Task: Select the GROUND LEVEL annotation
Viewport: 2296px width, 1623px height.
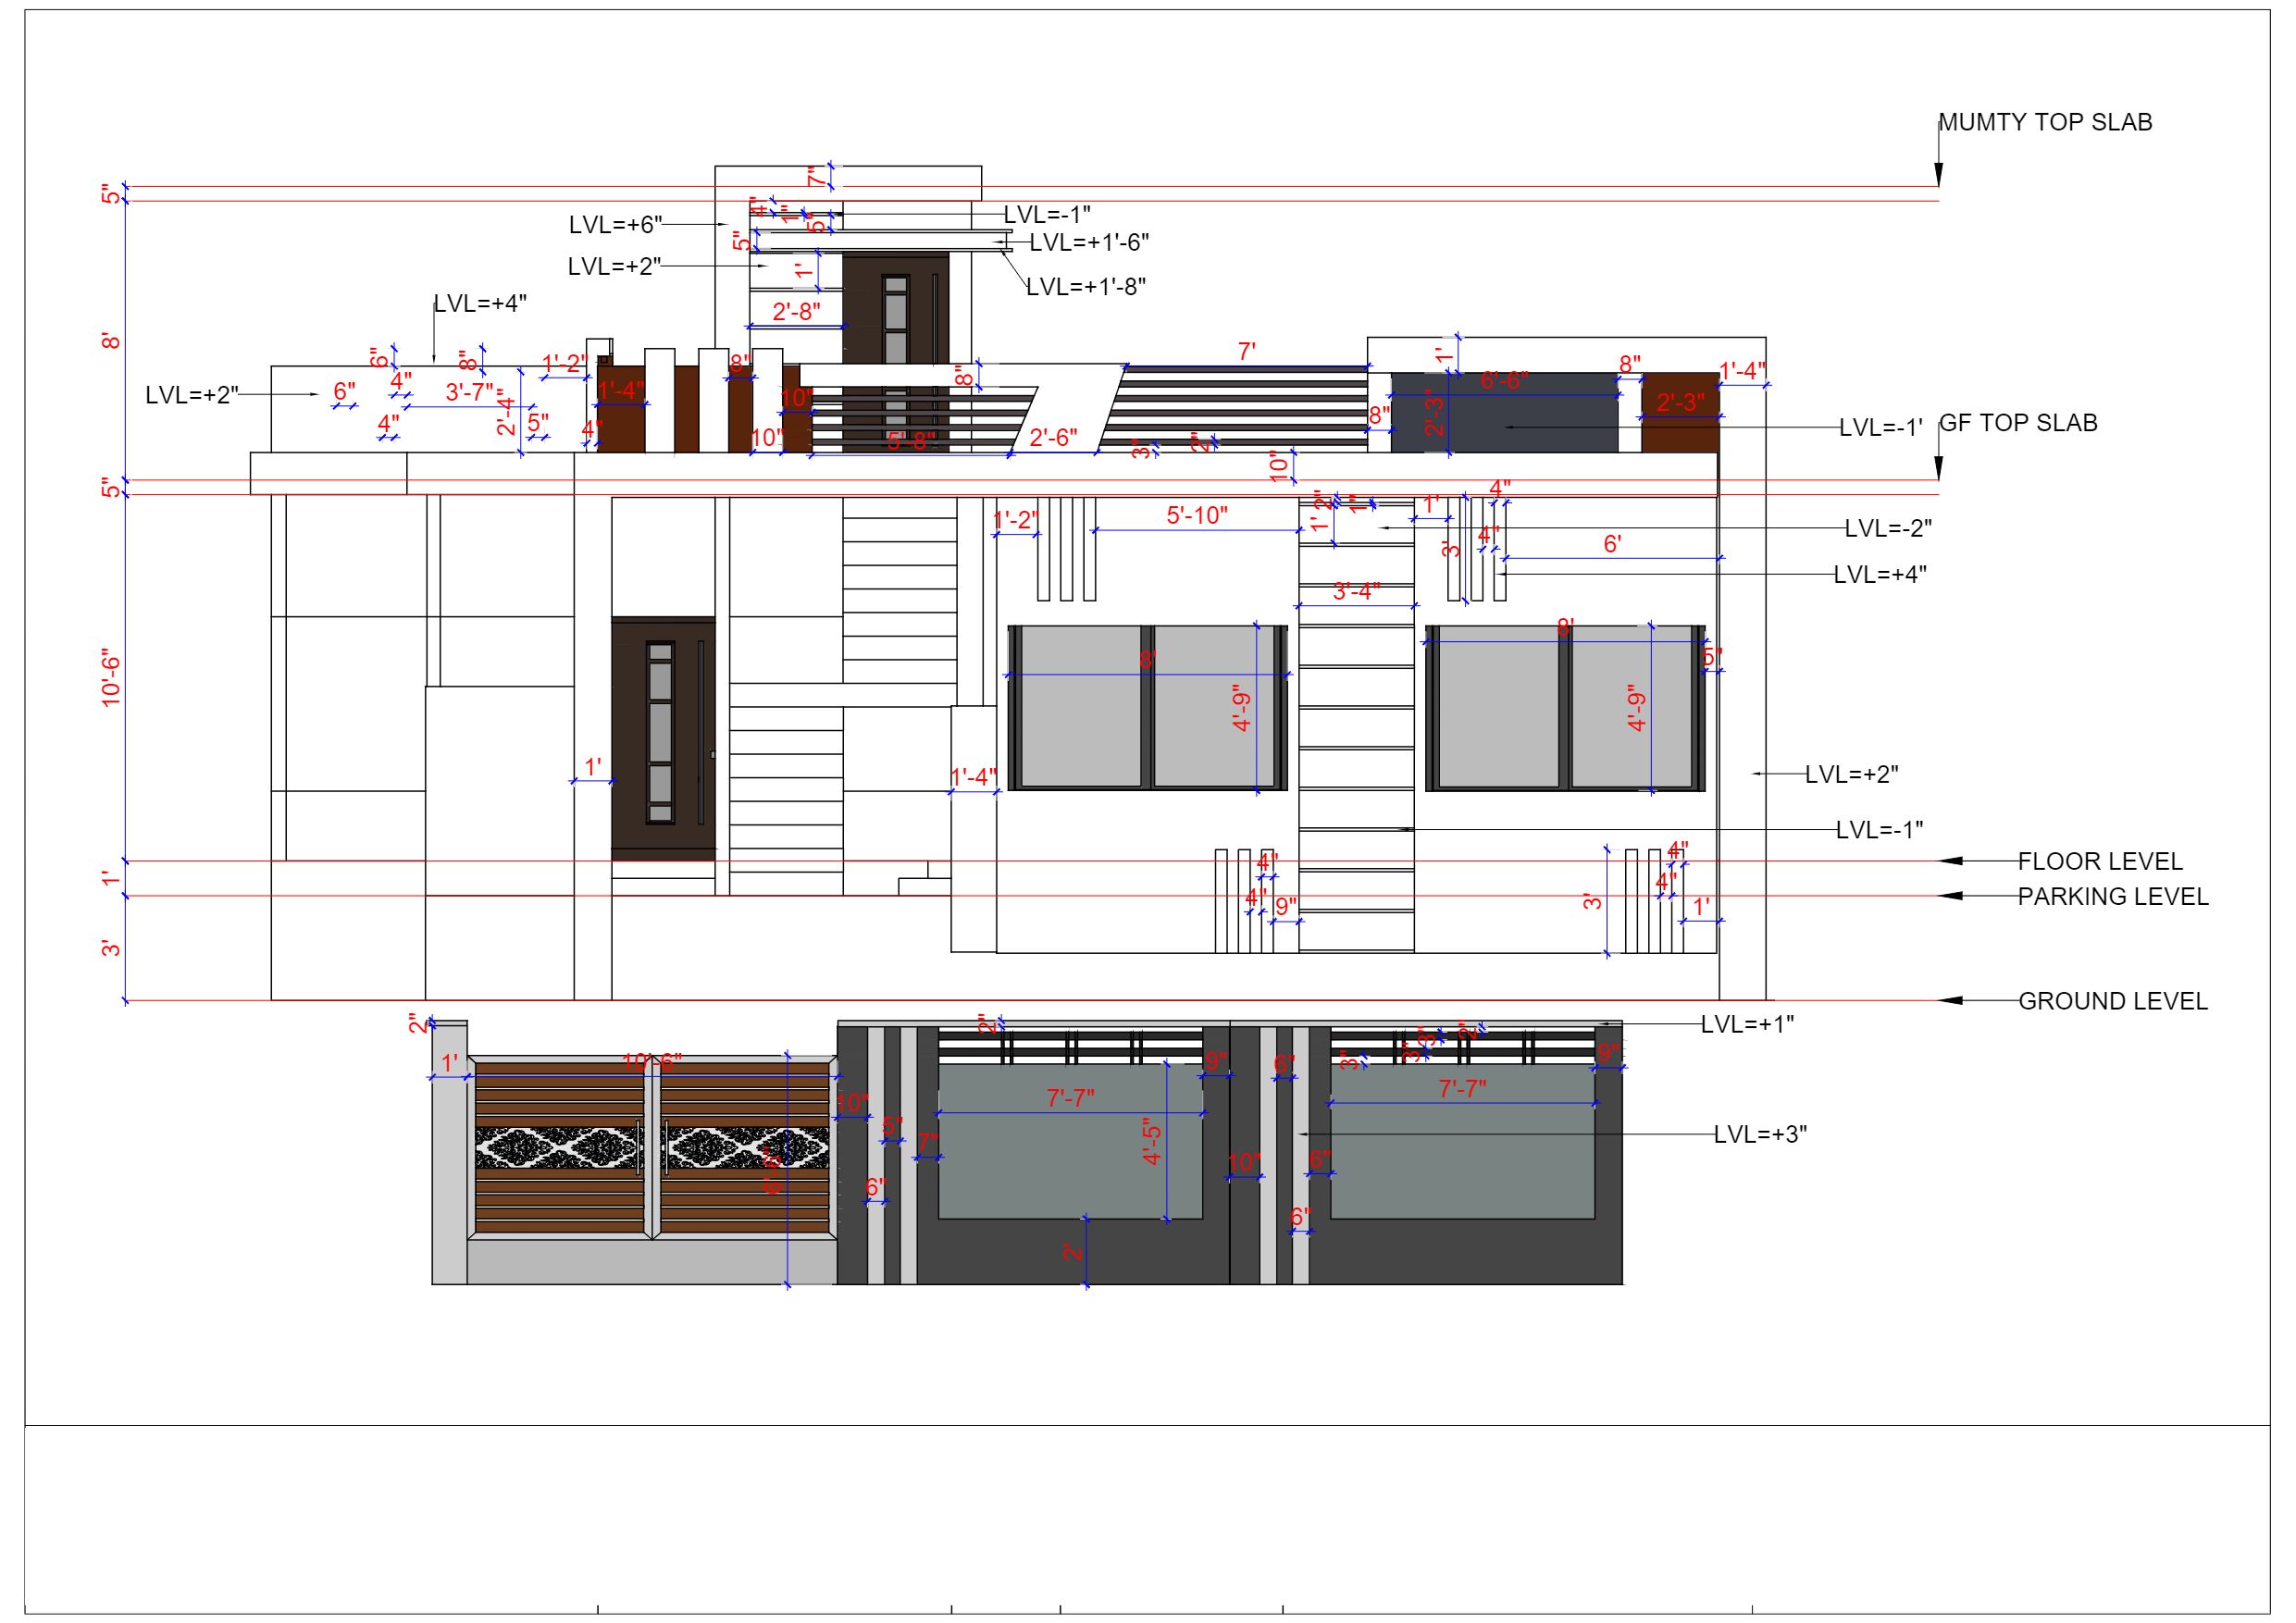Action: pos(2113,1001)
